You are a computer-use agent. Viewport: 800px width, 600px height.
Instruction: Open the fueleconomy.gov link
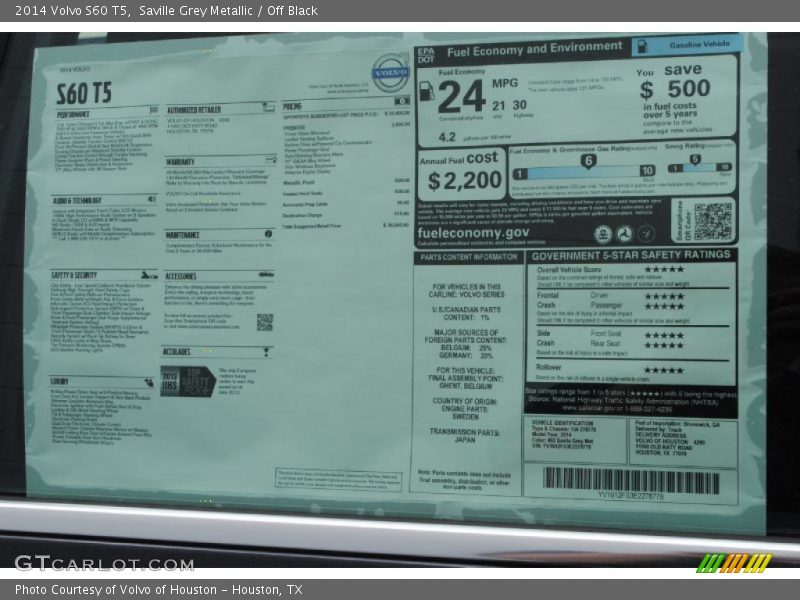(473, 233)
